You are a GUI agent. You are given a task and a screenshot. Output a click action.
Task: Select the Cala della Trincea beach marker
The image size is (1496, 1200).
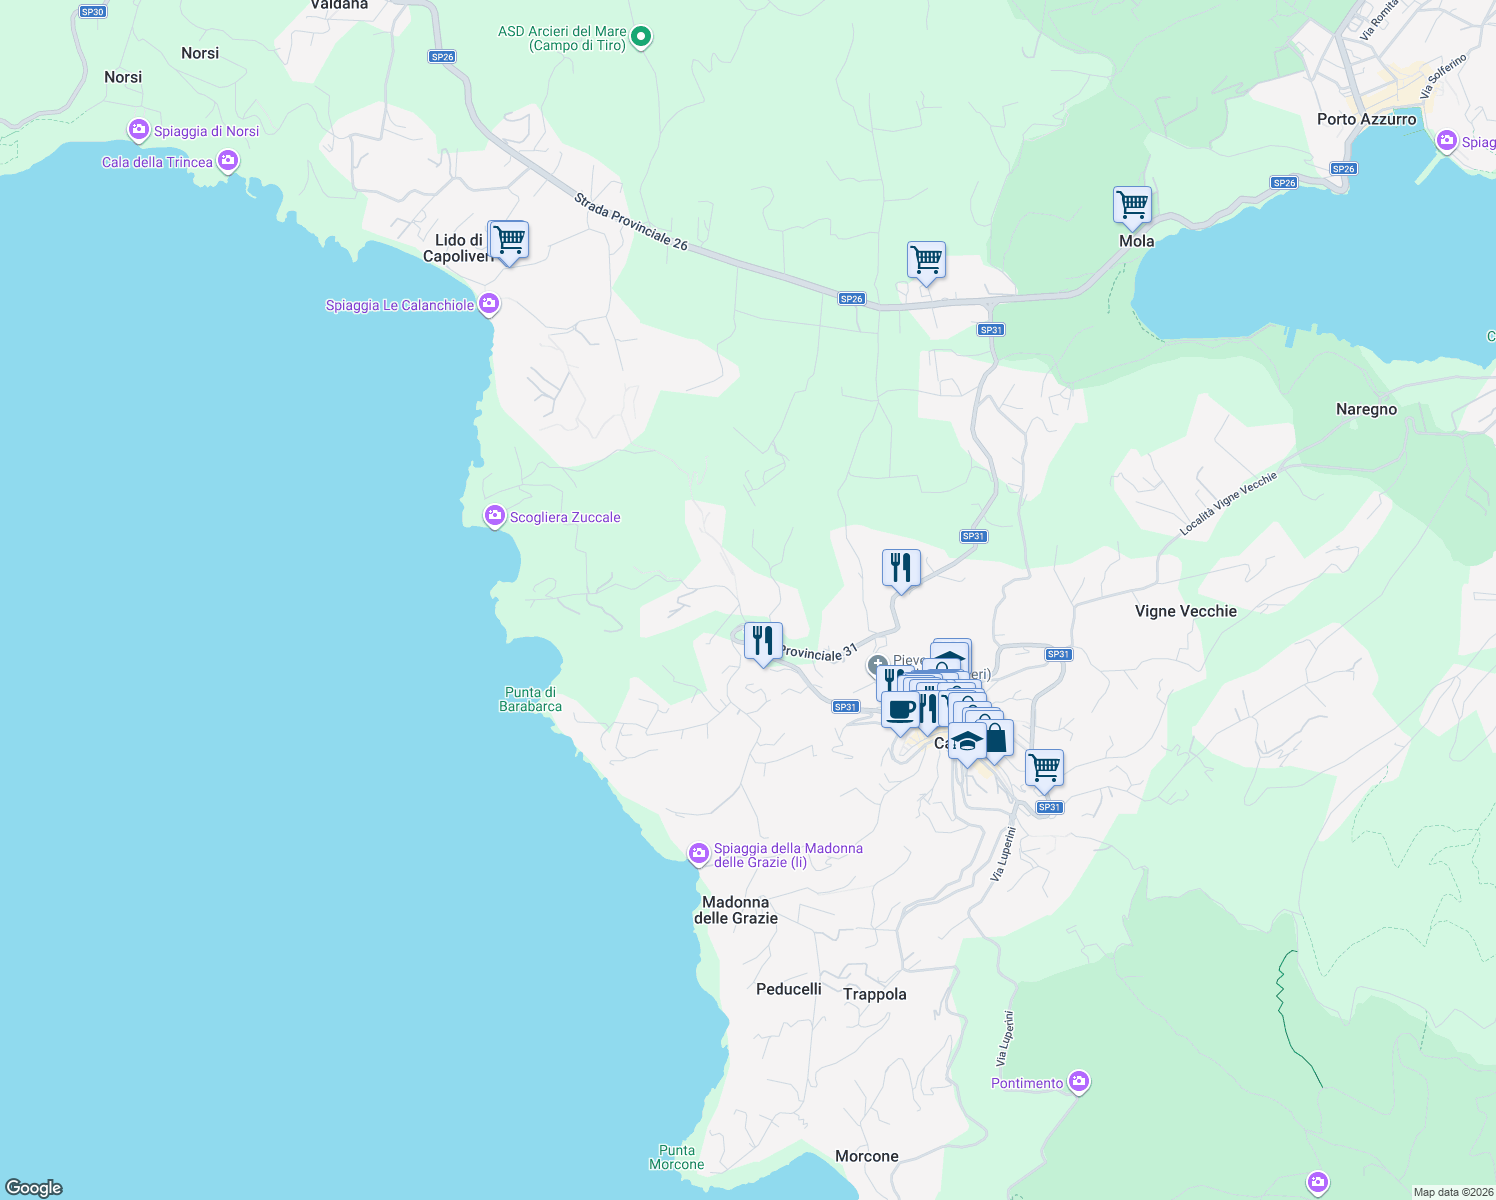pyautogui.click(x=227, y=161)
